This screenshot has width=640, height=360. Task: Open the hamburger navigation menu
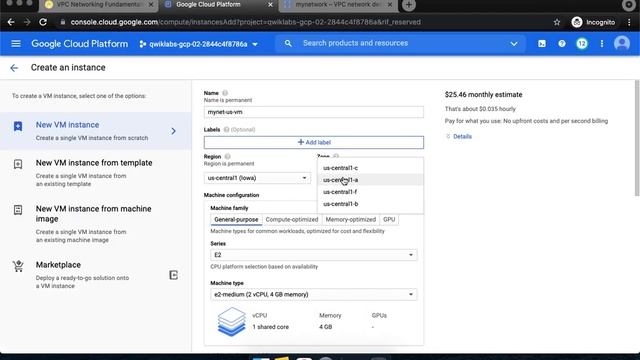point(16,43)
